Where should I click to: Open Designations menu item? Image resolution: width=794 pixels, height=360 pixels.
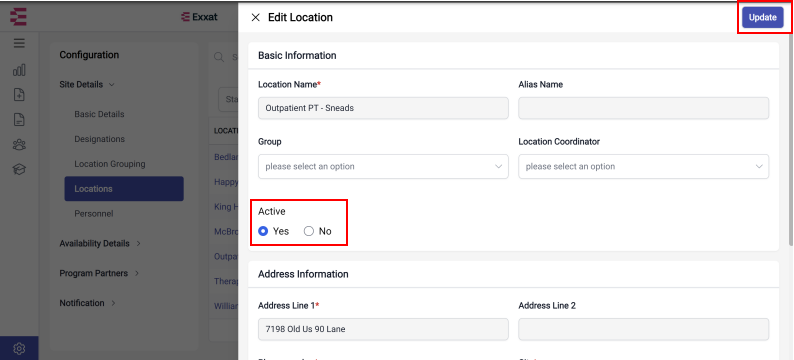click(99, 139)
